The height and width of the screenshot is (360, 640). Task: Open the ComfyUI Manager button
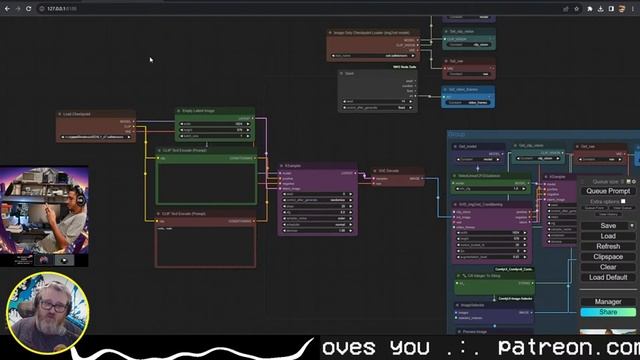click(x=608, y=302)
